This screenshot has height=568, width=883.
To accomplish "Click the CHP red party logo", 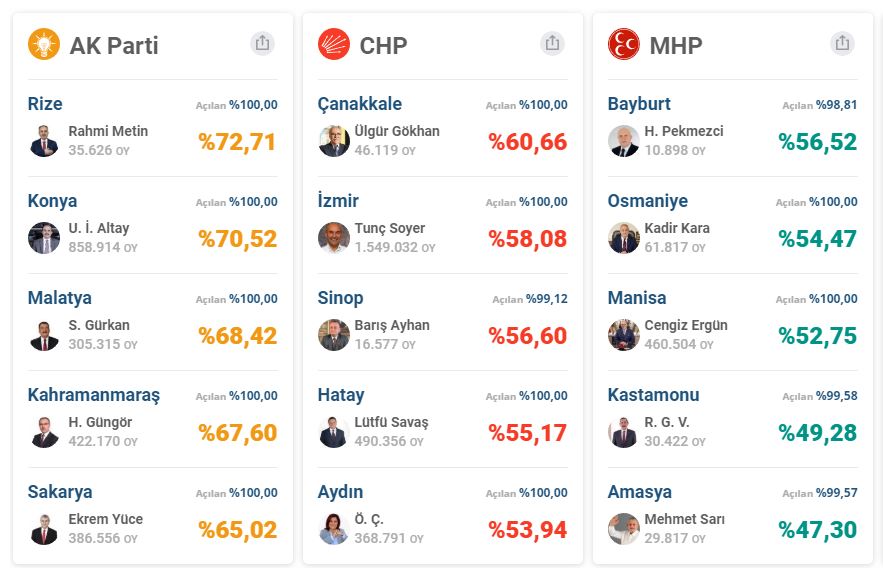I will coord(334,44).
